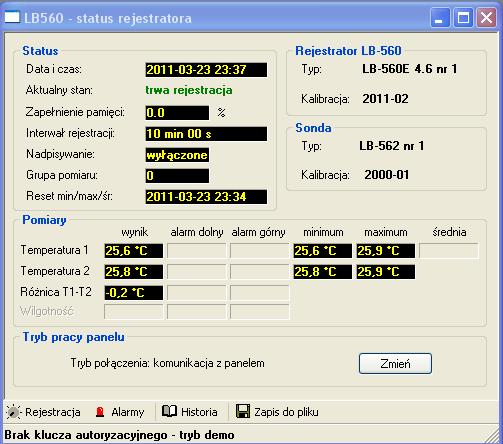Viewport: 503px width, 444px height.
Task: Select Temperatura 1 maximum 25,9 °C field
Action: pos(386,251)
